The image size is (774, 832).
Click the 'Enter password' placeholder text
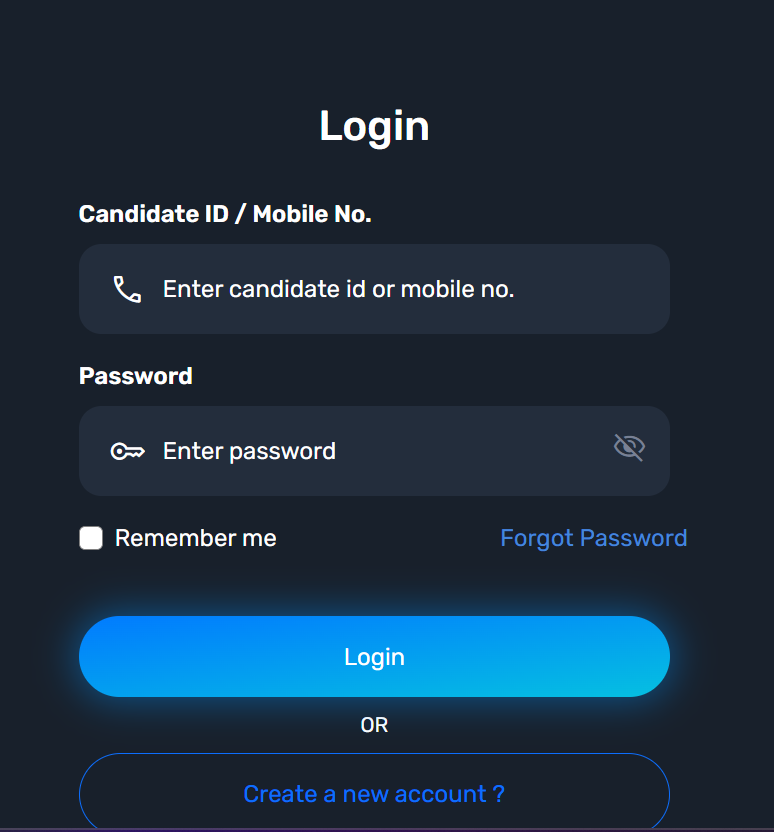(249, 452)
